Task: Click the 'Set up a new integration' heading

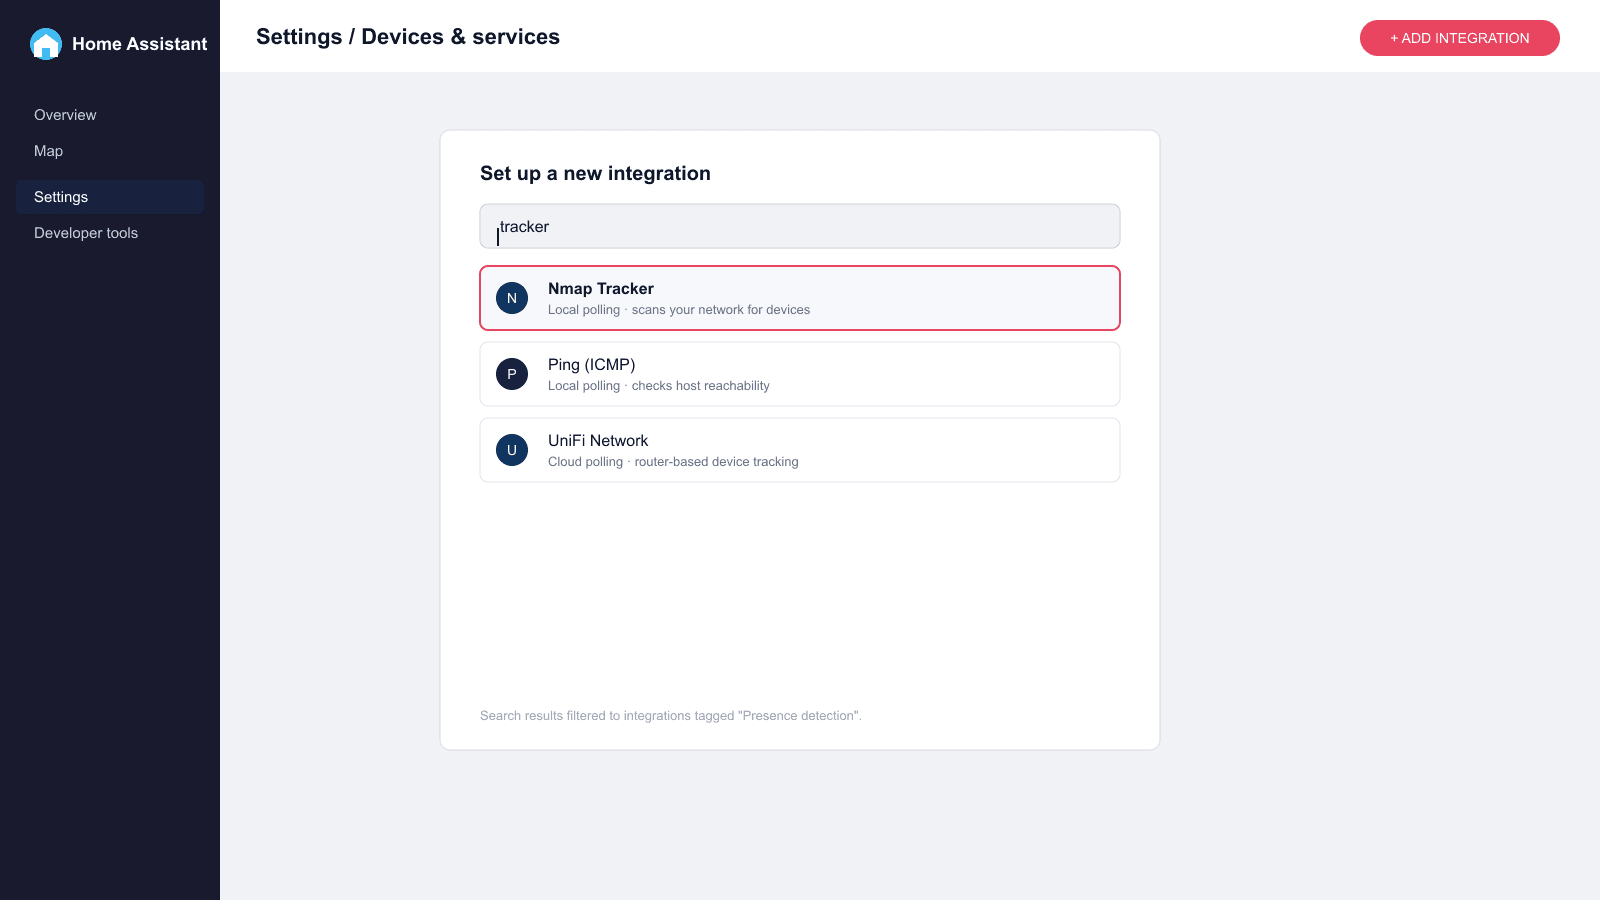Action: [x=595, y=173]
